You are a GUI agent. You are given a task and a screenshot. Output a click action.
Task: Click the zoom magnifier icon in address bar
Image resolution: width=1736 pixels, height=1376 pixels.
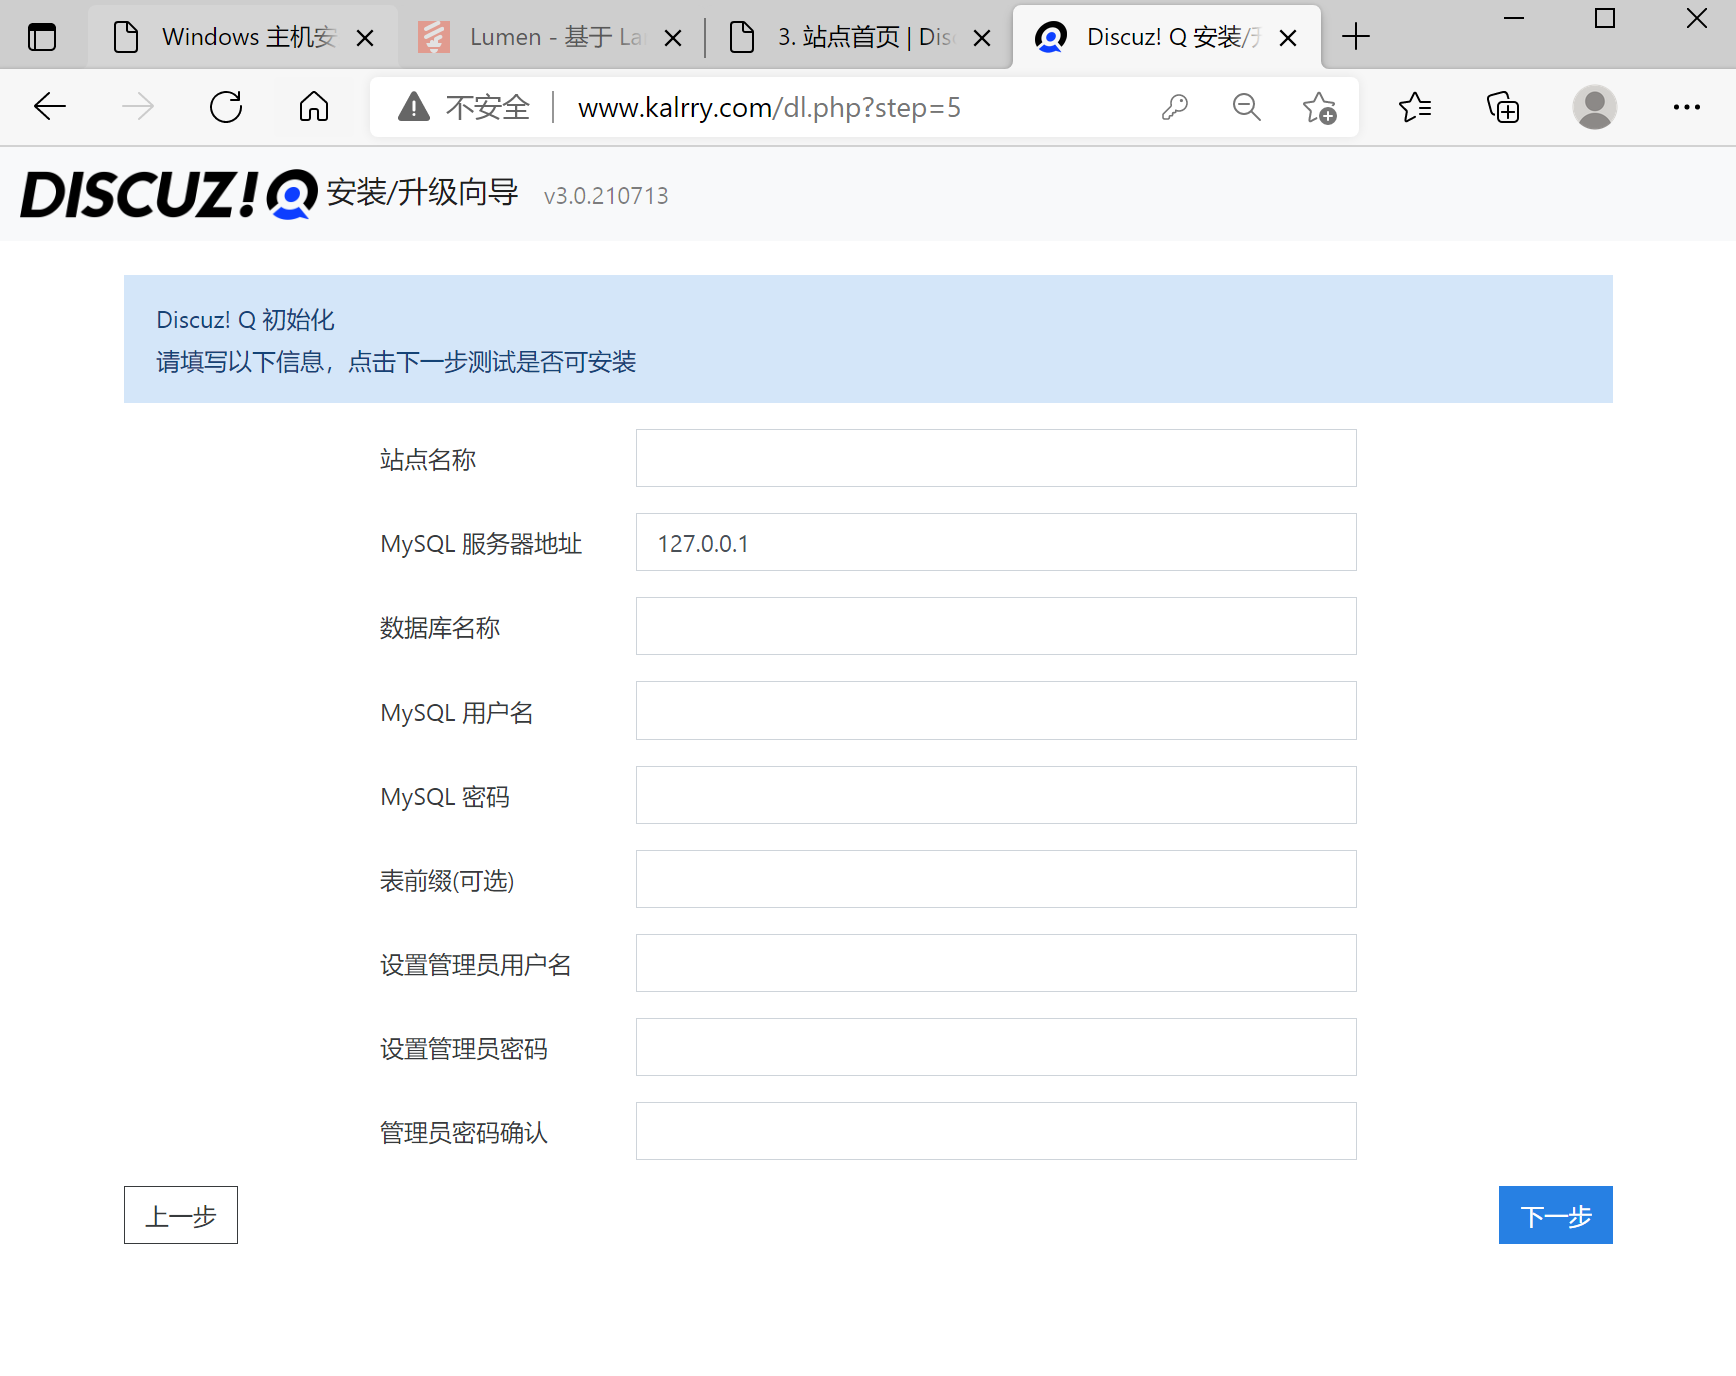[x=1246, y=107]
